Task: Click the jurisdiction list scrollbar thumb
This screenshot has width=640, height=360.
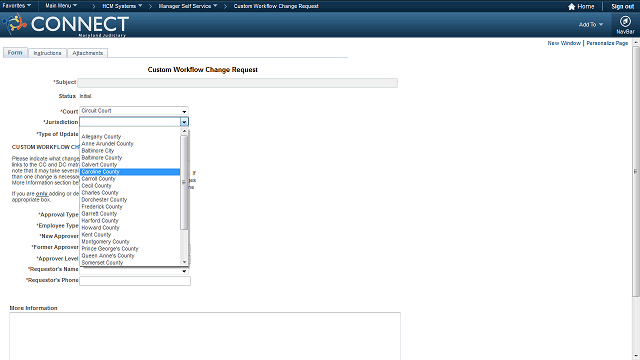Action: 184,182
